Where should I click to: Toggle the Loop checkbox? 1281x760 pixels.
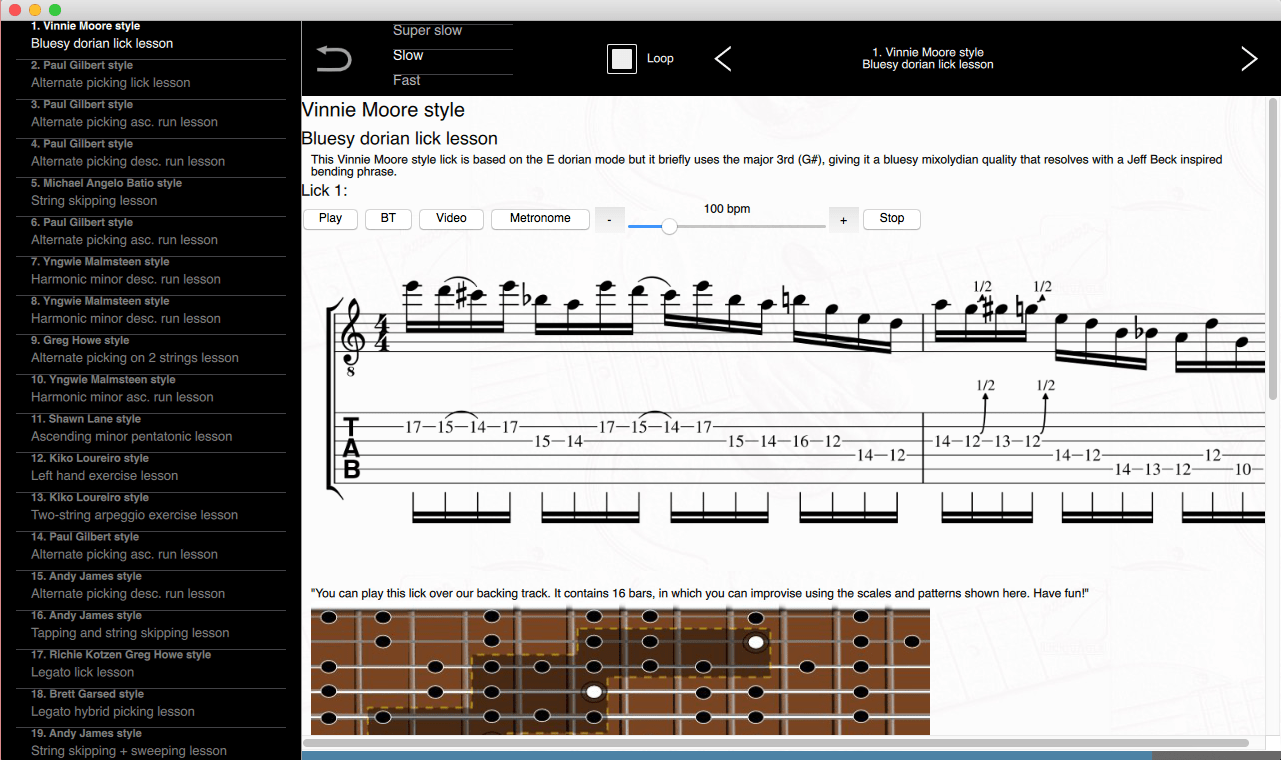click(622, 59)
